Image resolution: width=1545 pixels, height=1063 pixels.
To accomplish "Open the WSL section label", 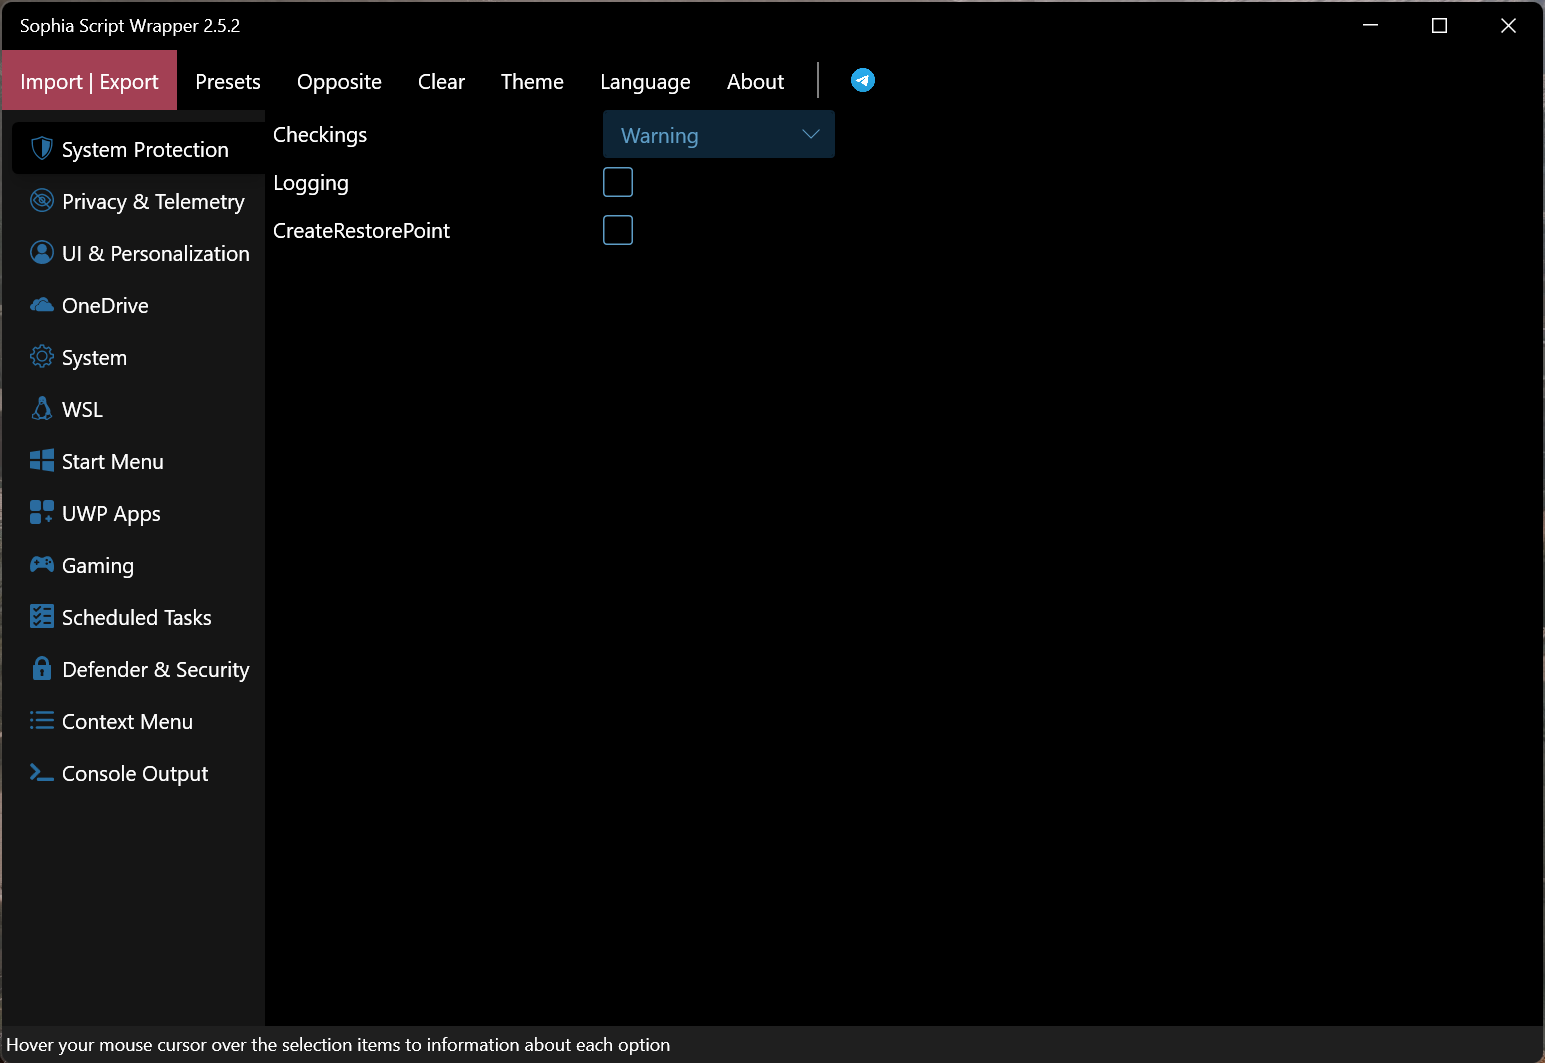I will [x=82, y=410].
